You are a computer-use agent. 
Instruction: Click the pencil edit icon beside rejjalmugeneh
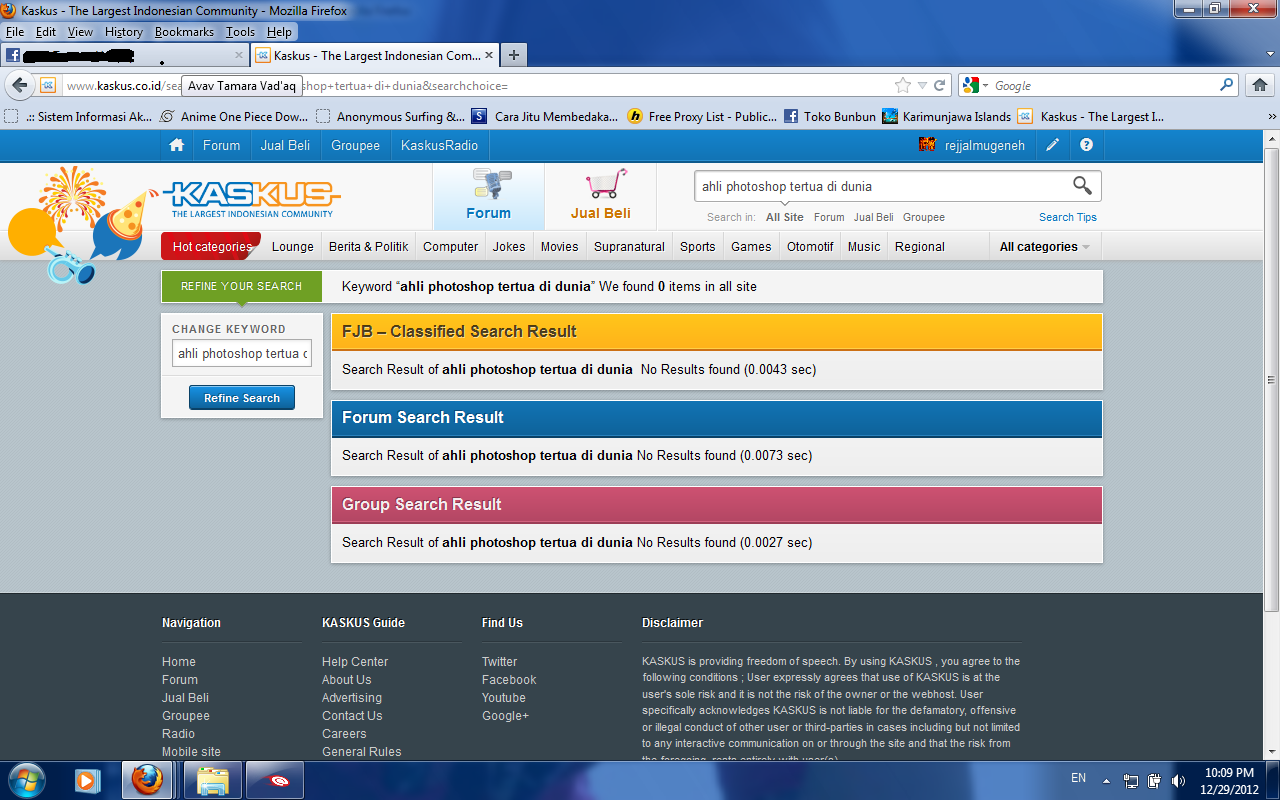pos(1052,145)
